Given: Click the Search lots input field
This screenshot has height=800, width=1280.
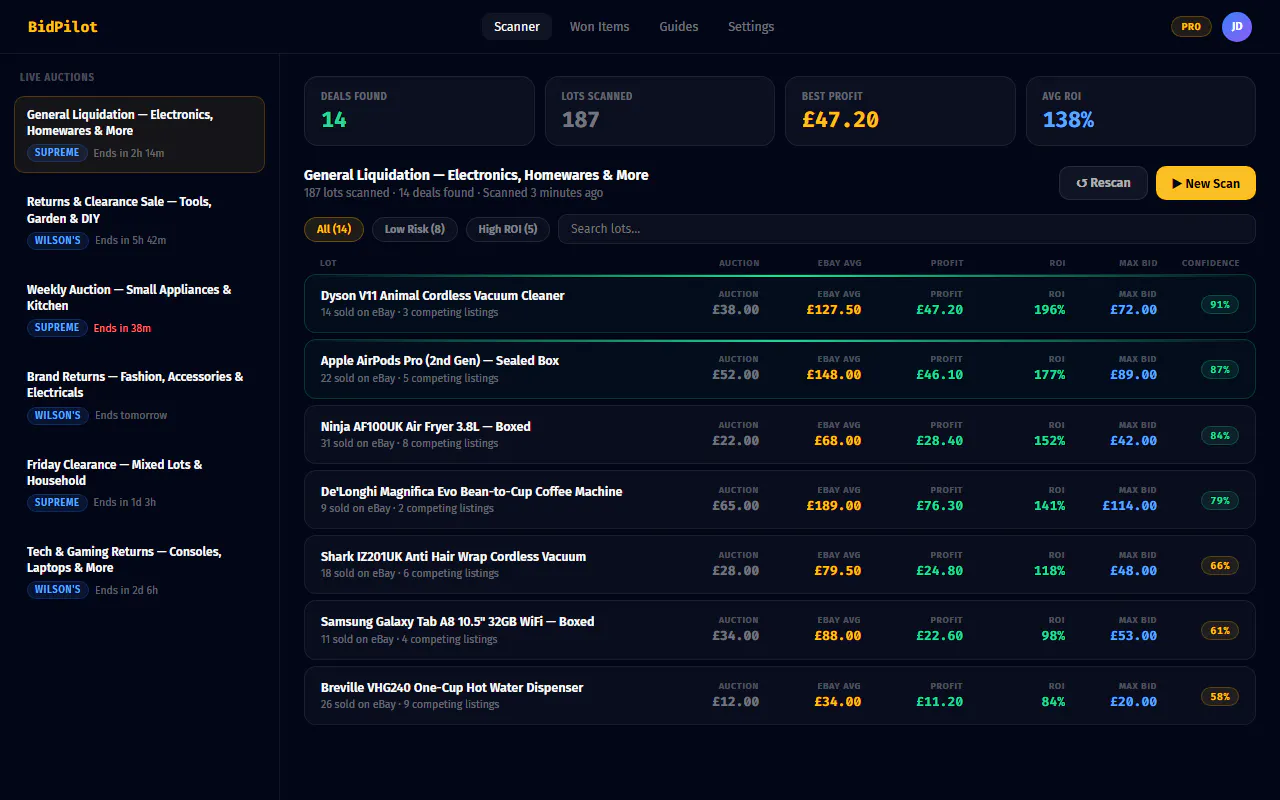Looking at the screenshot, I should coord(907,229).
